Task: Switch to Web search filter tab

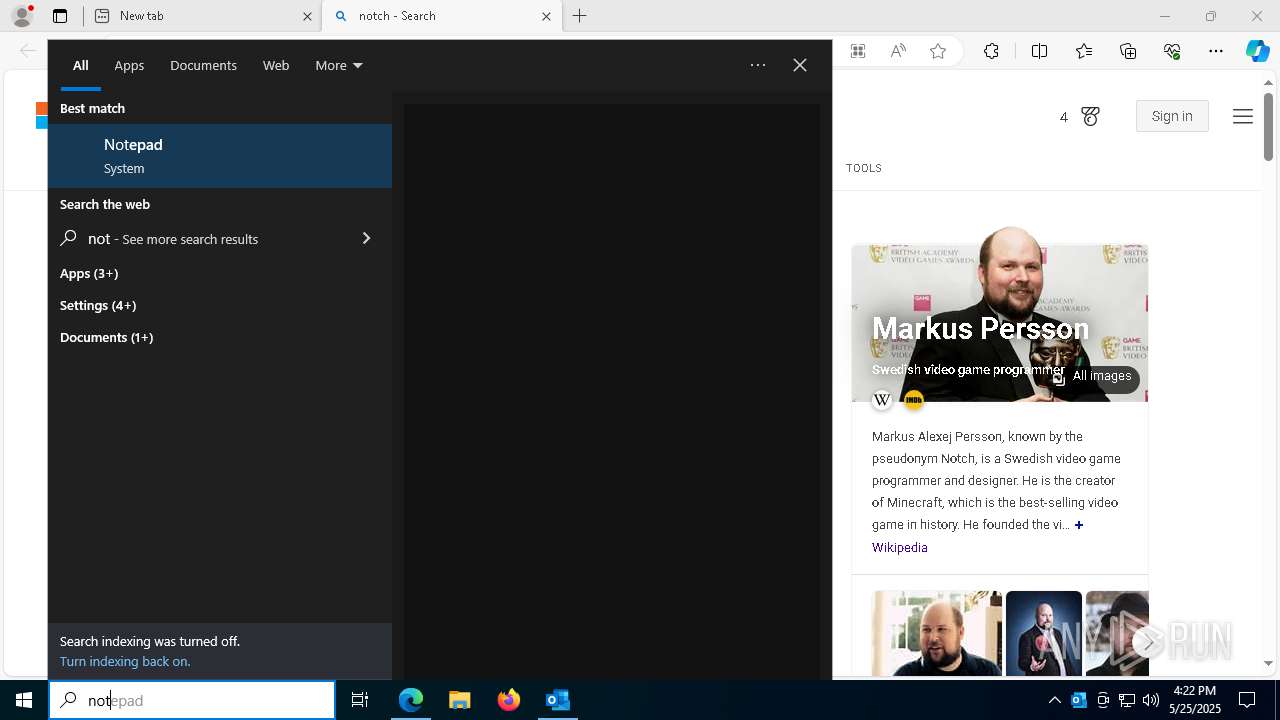Action: coord(276,65)
